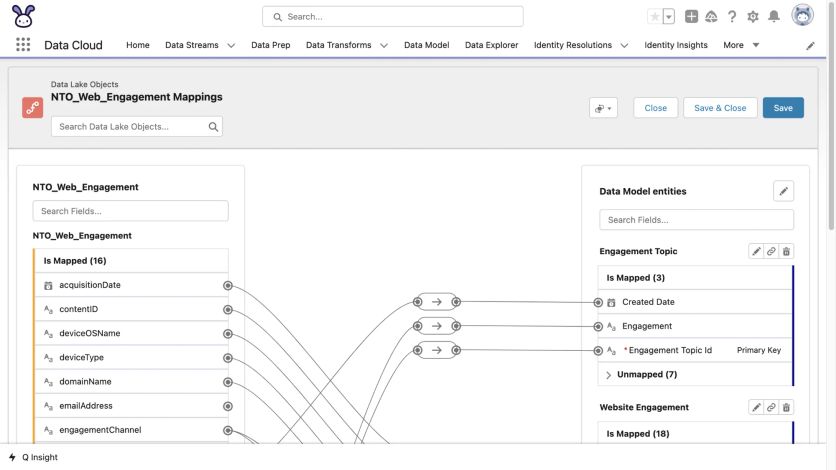Open the user profile avatar
Screen dimensions: 836x470
802,15
